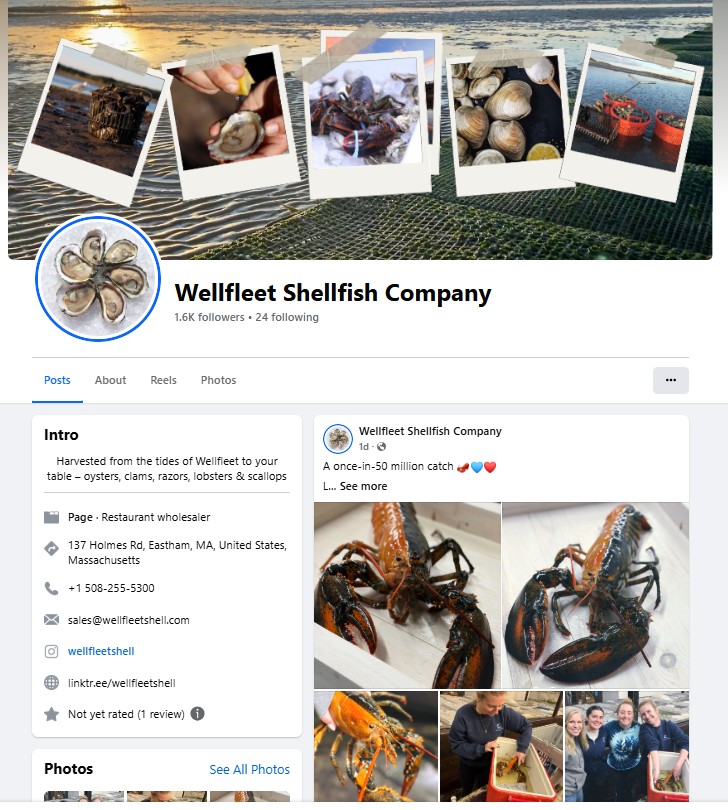The height and width of the screenshot is (810, 728).
Task: Select the Photos tab
Action: 218,380
